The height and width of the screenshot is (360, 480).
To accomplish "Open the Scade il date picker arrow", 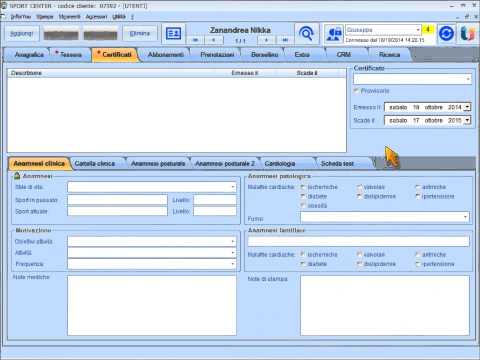I will tap(467, 120).
